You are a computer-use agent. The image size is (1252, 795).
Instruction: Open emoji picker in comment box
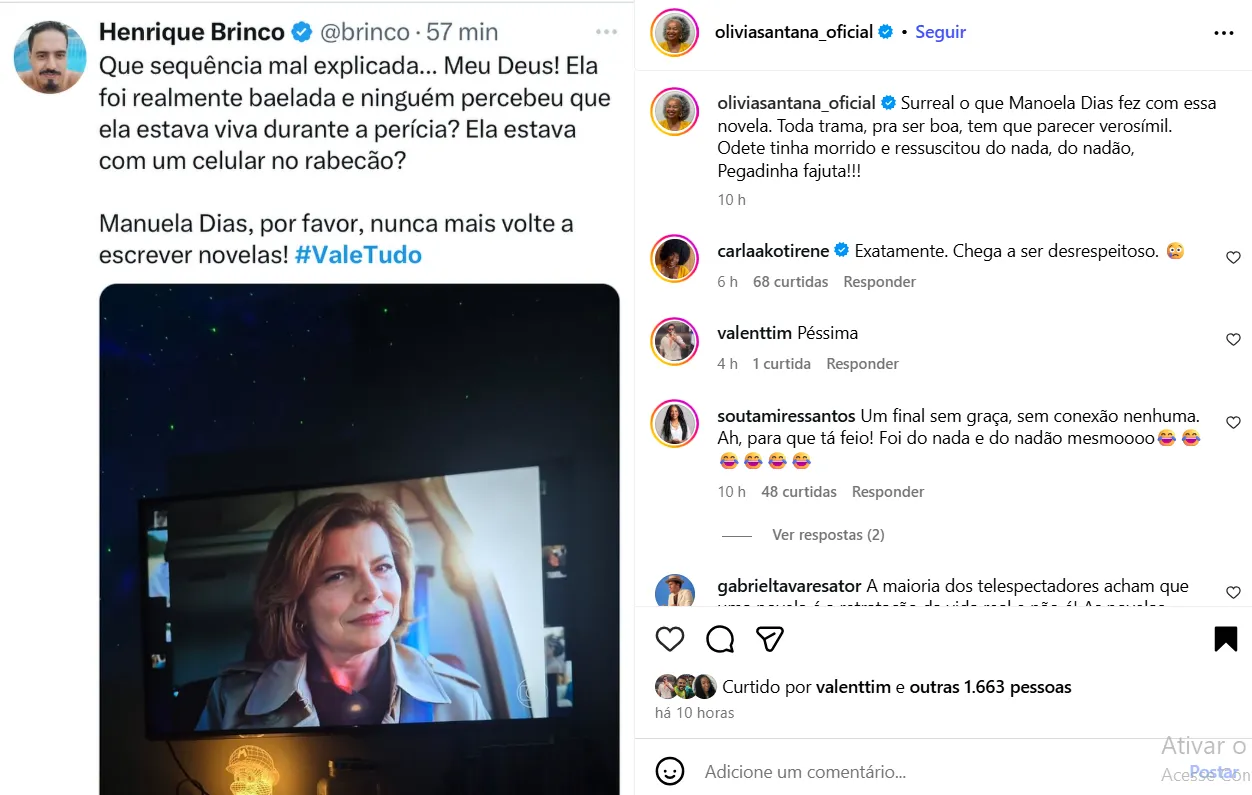click(x=670, y=771)
